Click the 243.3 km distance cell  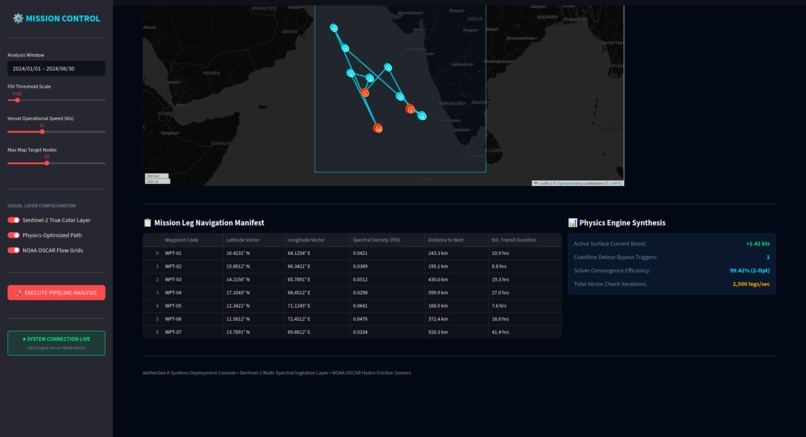coord(457,253)
